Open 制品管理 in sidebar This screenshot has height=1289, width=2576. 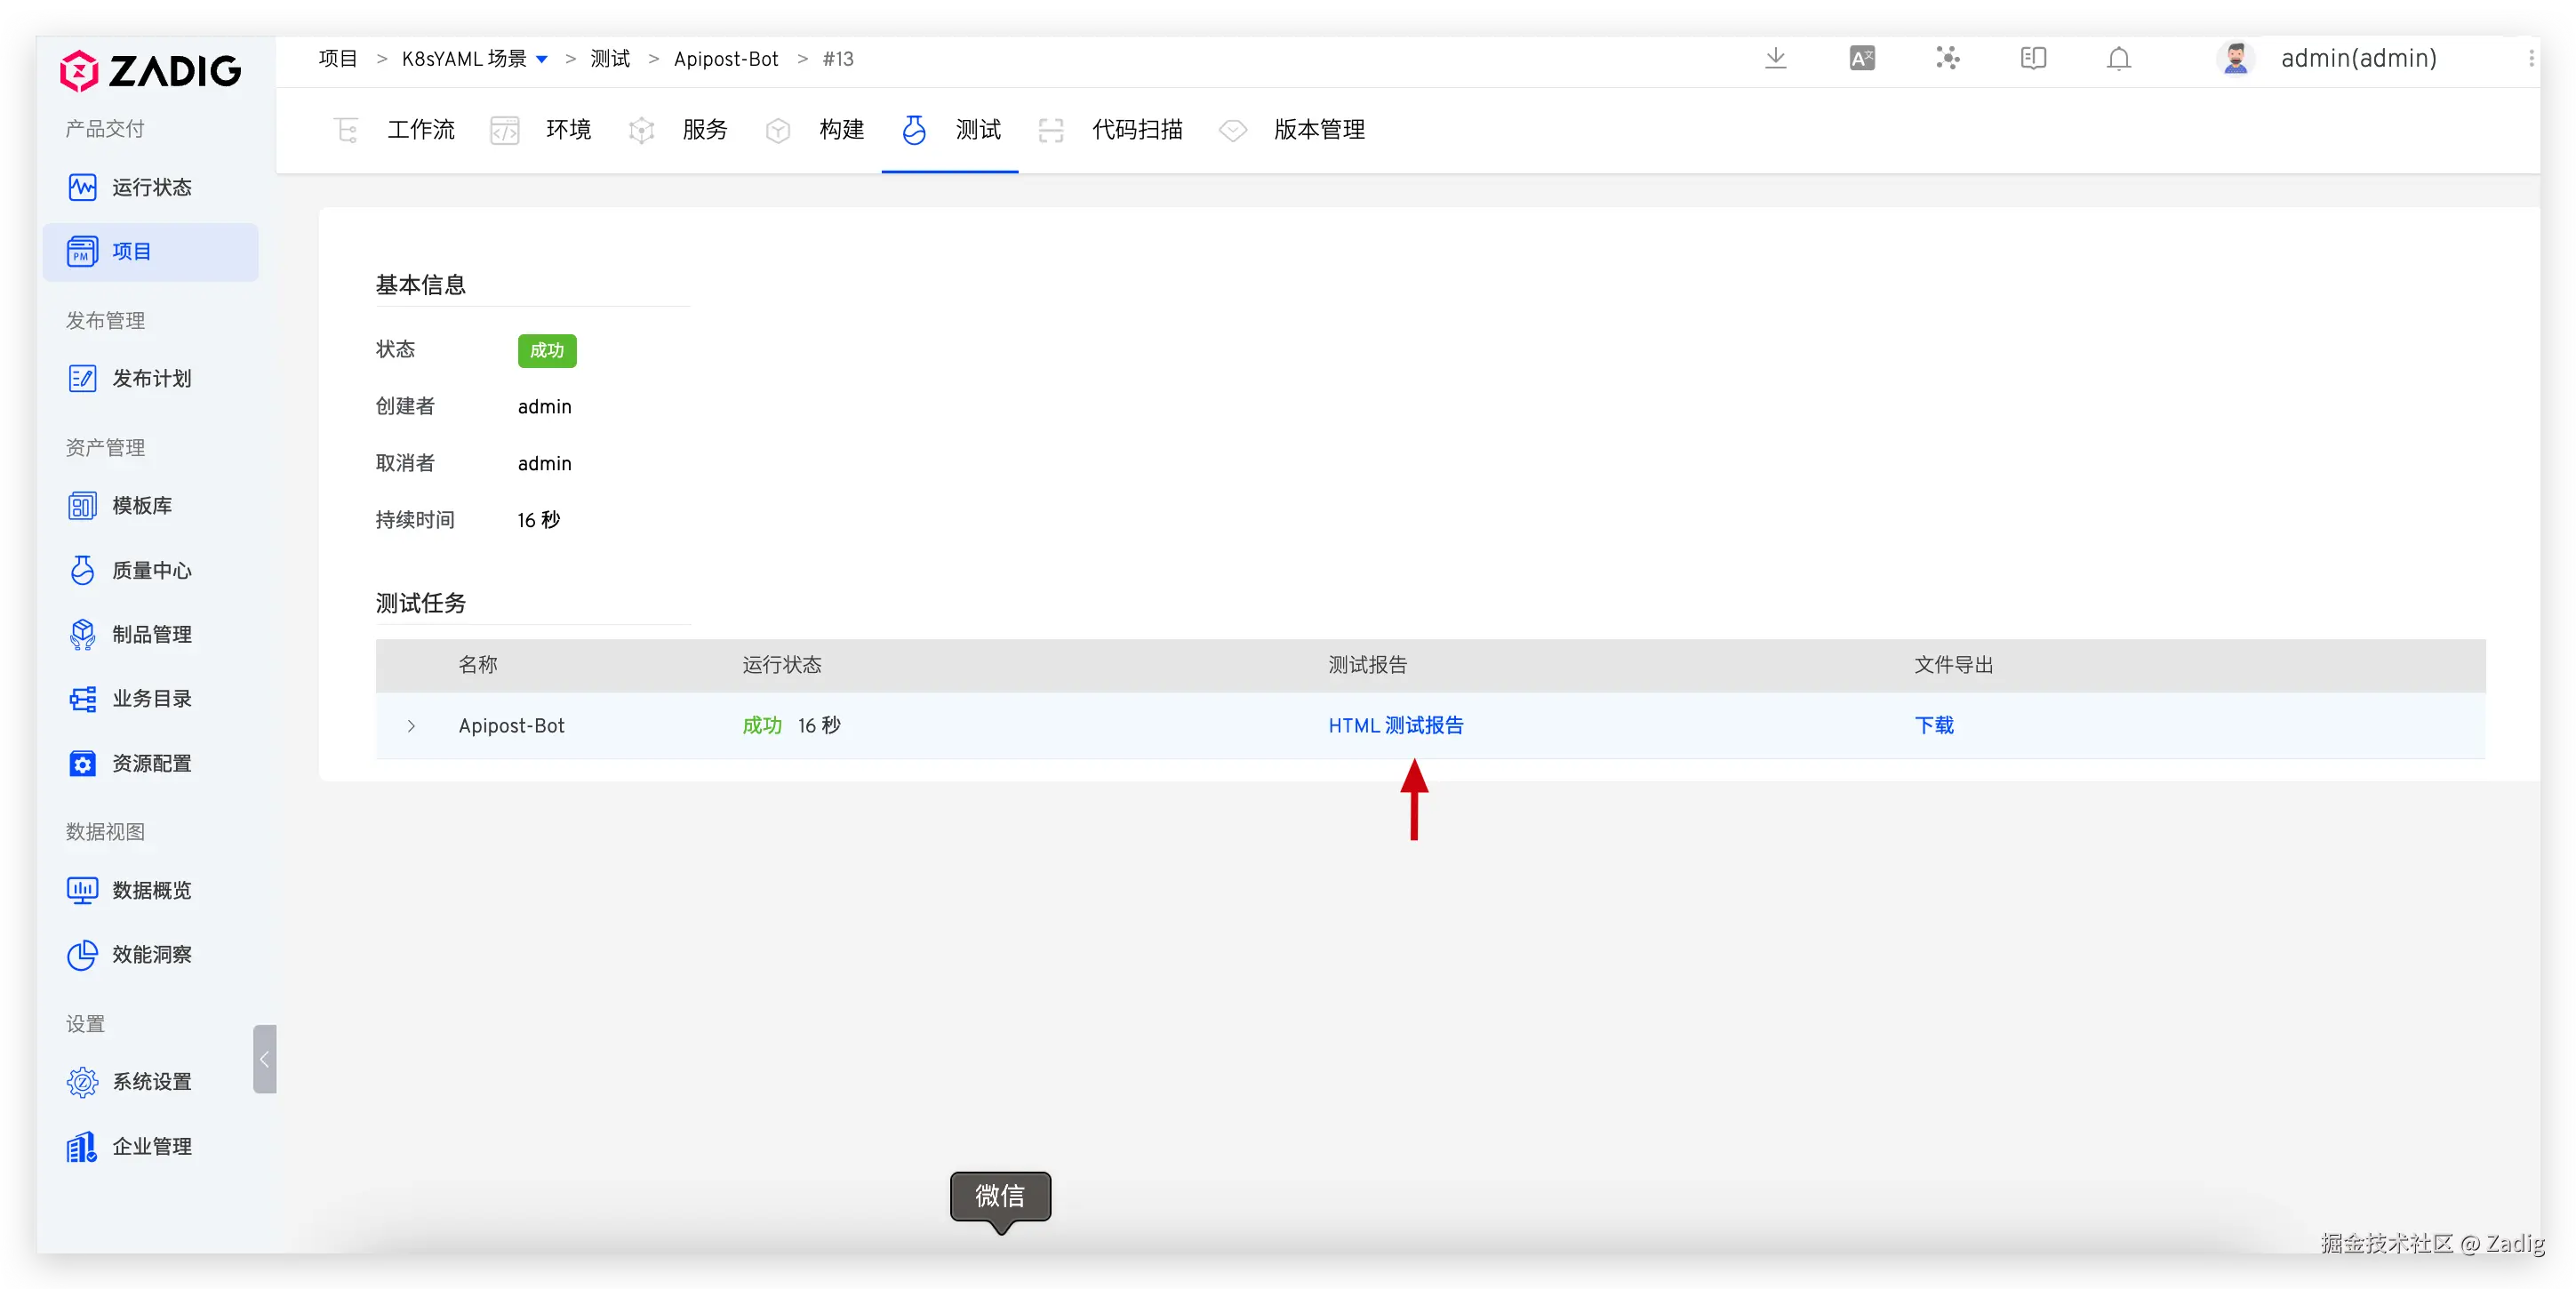pyautogui.click(x=151, y=634)
